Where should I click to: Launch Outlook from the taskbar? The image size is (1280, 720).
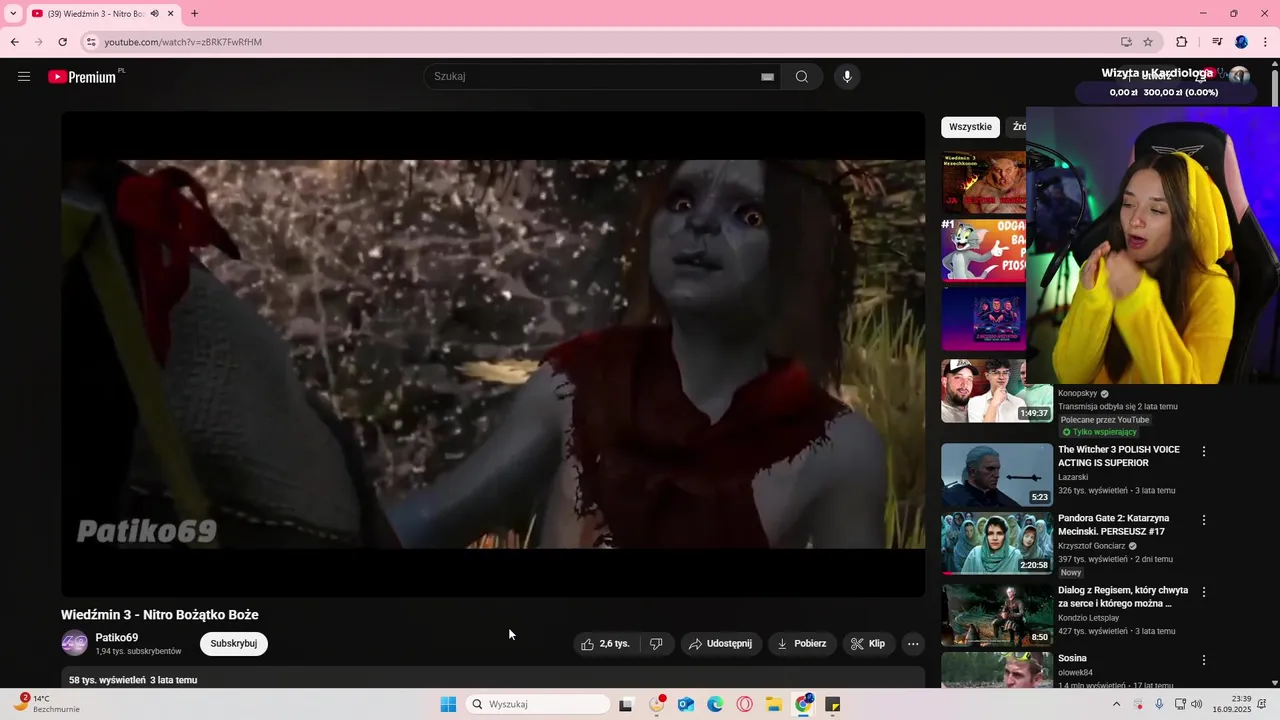coord(686,704)
